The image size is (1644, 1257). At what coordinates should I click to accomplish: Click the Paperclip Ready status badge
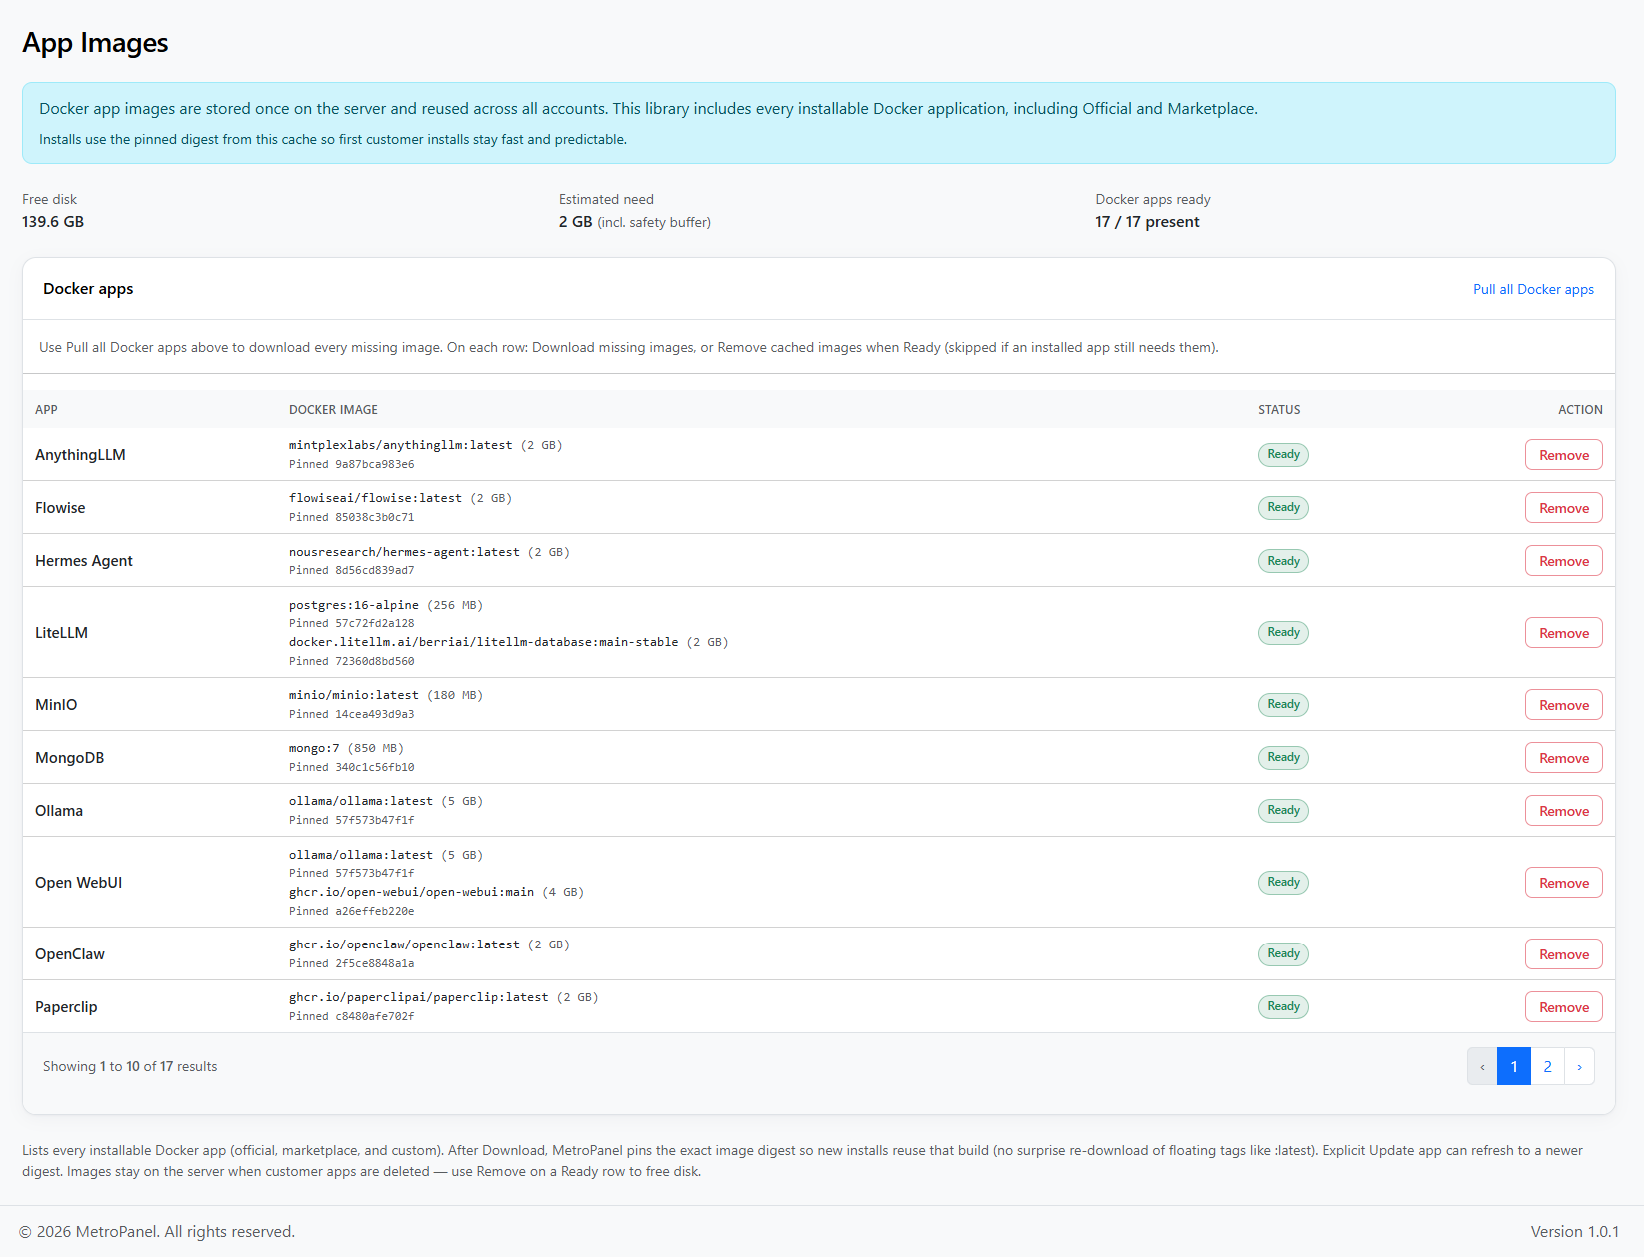point(1283,1006)
